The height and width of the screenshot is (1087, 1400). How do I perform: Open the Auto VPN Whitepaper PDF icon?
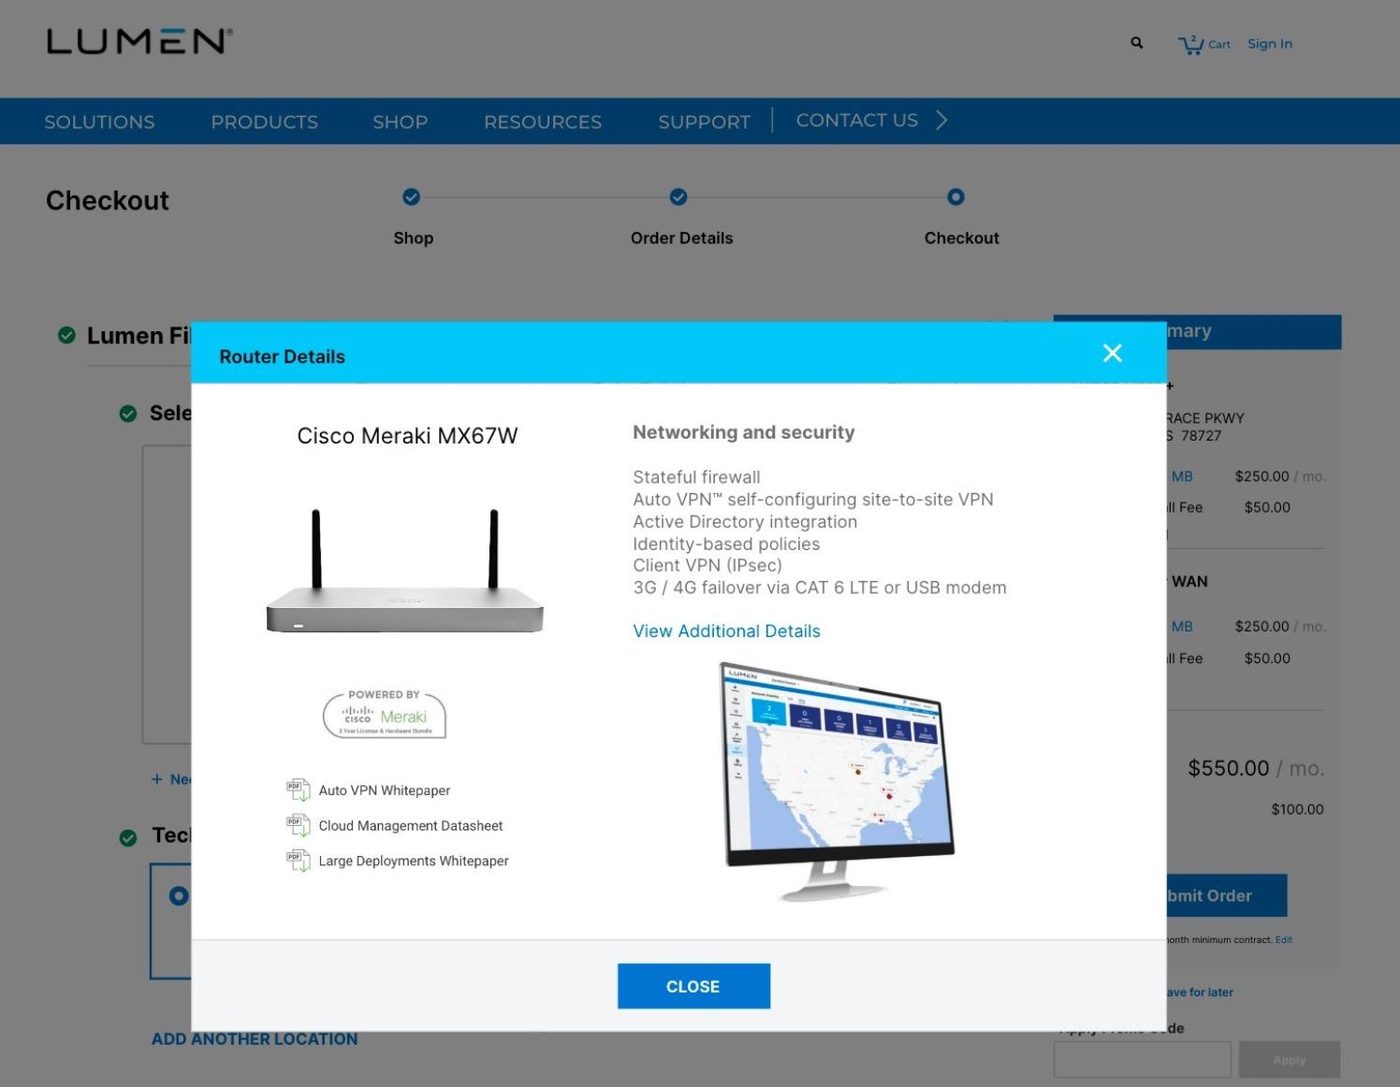point(297,790)
